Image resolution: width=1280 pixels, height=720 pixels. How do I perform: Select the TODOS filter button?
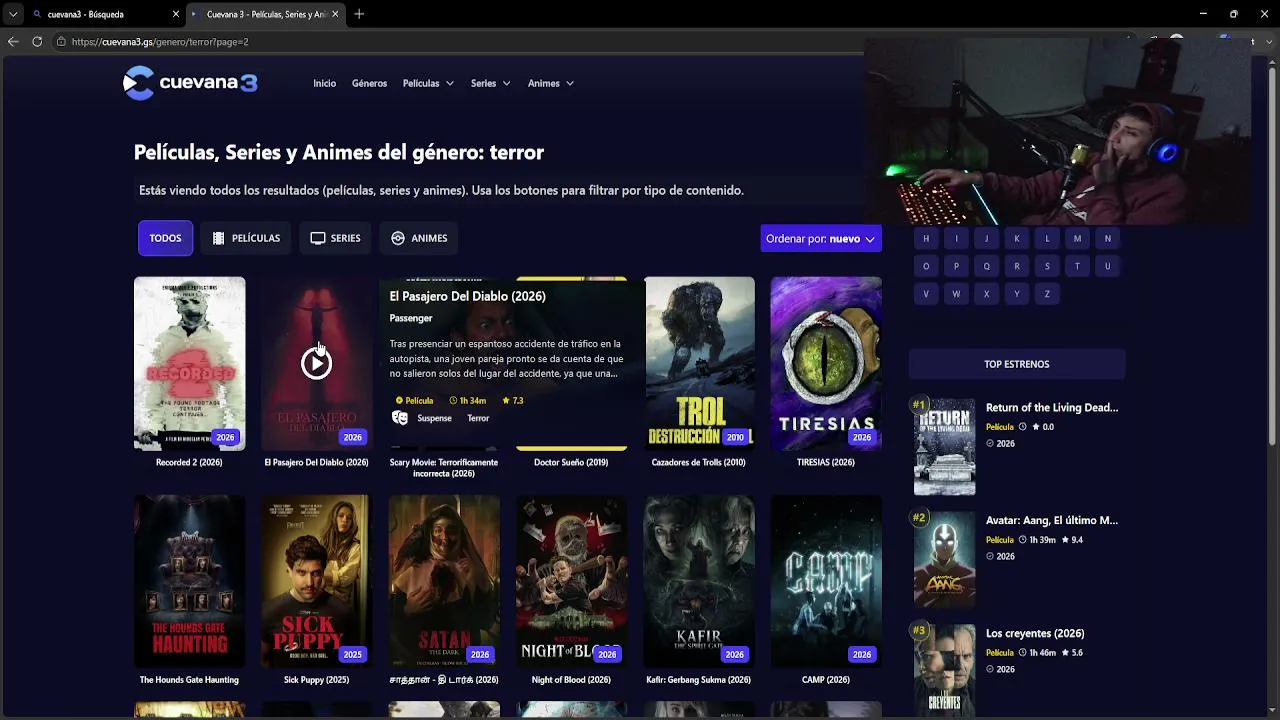tap(165, 238)
